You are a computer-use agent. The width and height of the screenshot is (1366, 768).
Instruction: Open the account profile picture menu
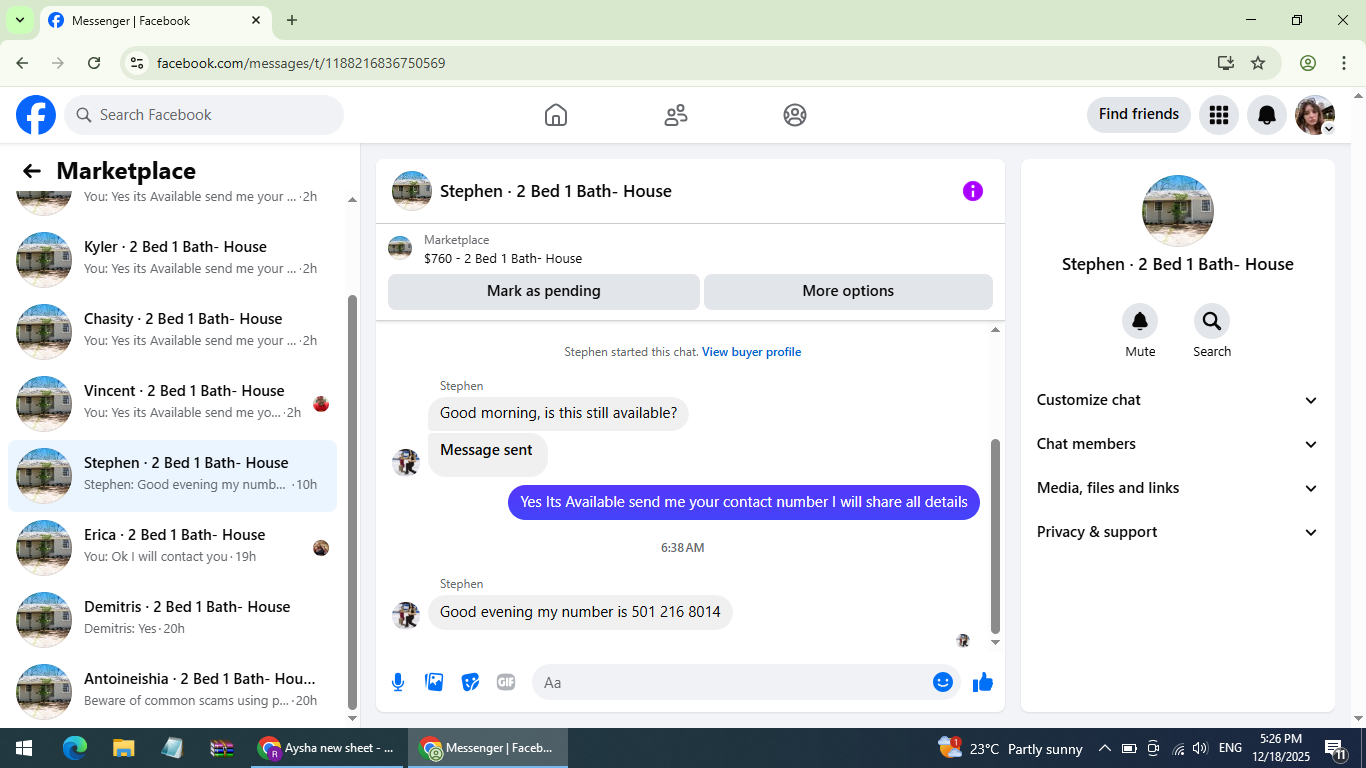[1315, 115]
